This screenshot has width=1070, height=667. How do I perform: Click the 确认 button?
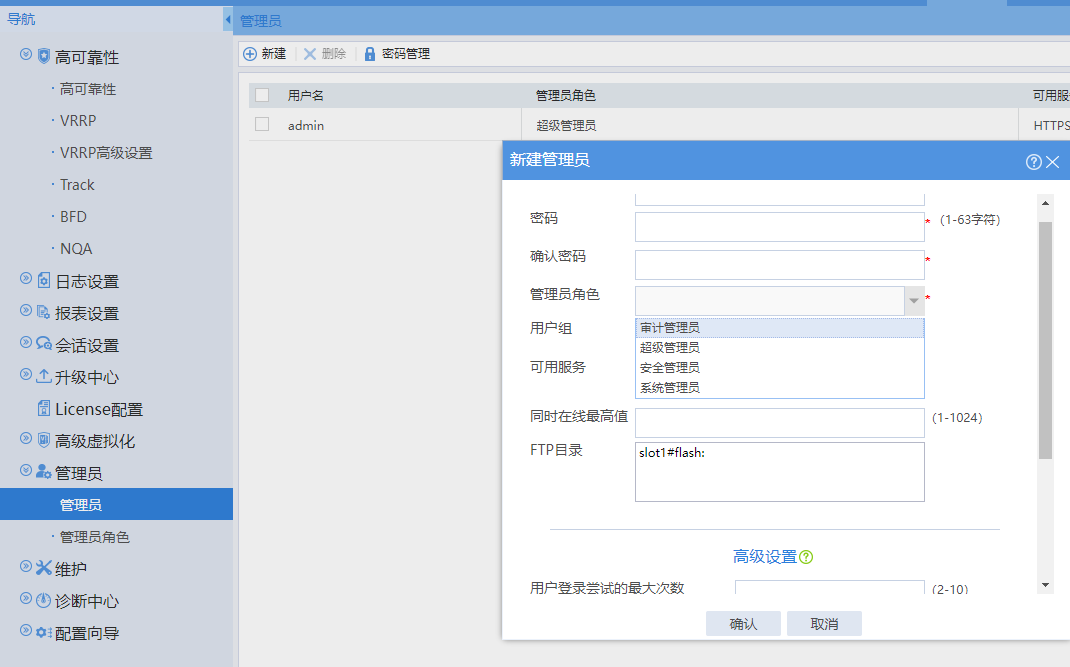(x=743, y=624)
